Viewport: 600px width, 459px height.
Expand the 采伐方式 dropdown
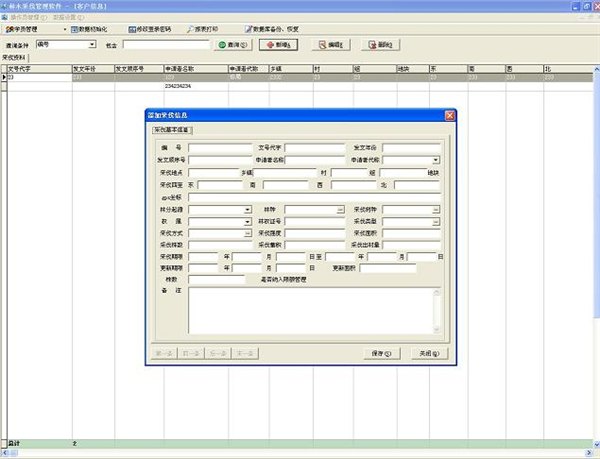click(x=247, y=233)
